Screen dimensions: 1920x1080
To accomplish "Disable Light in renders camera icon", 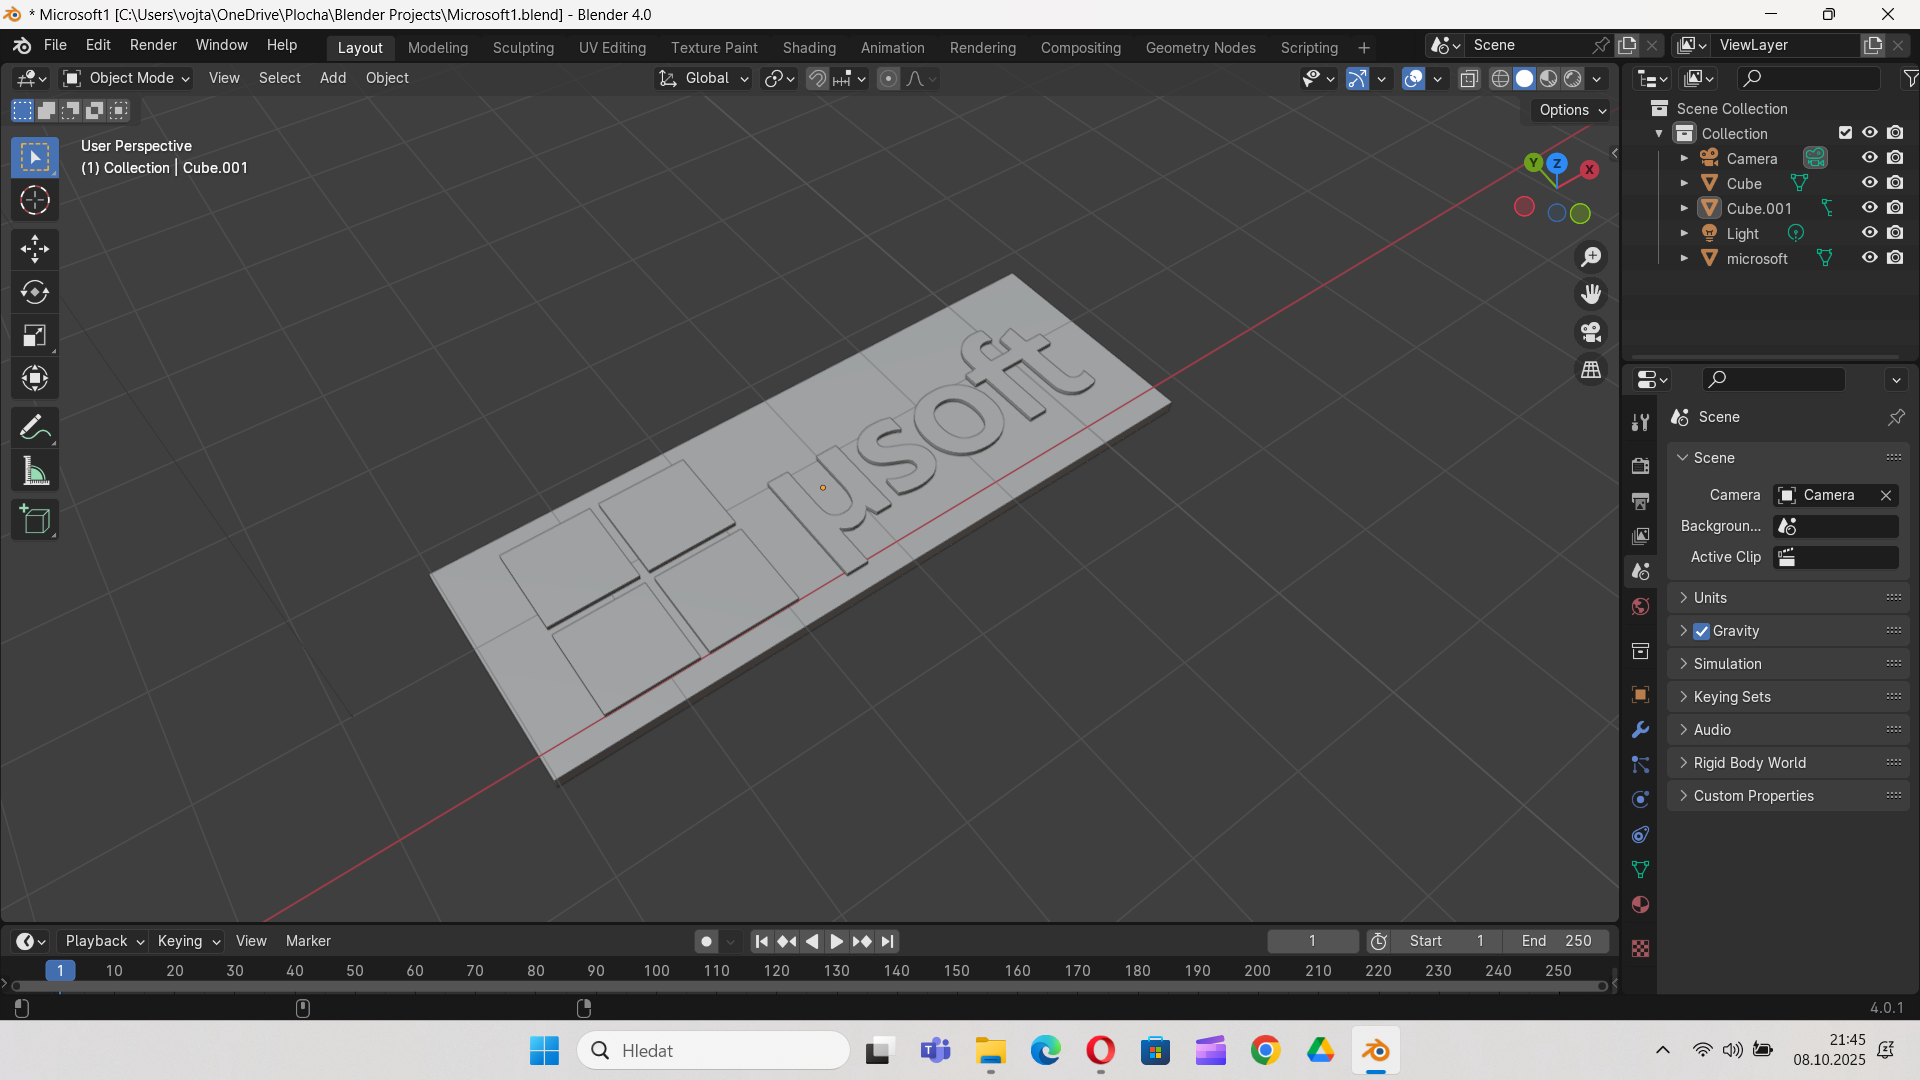I will click(x=1895, y=233).
